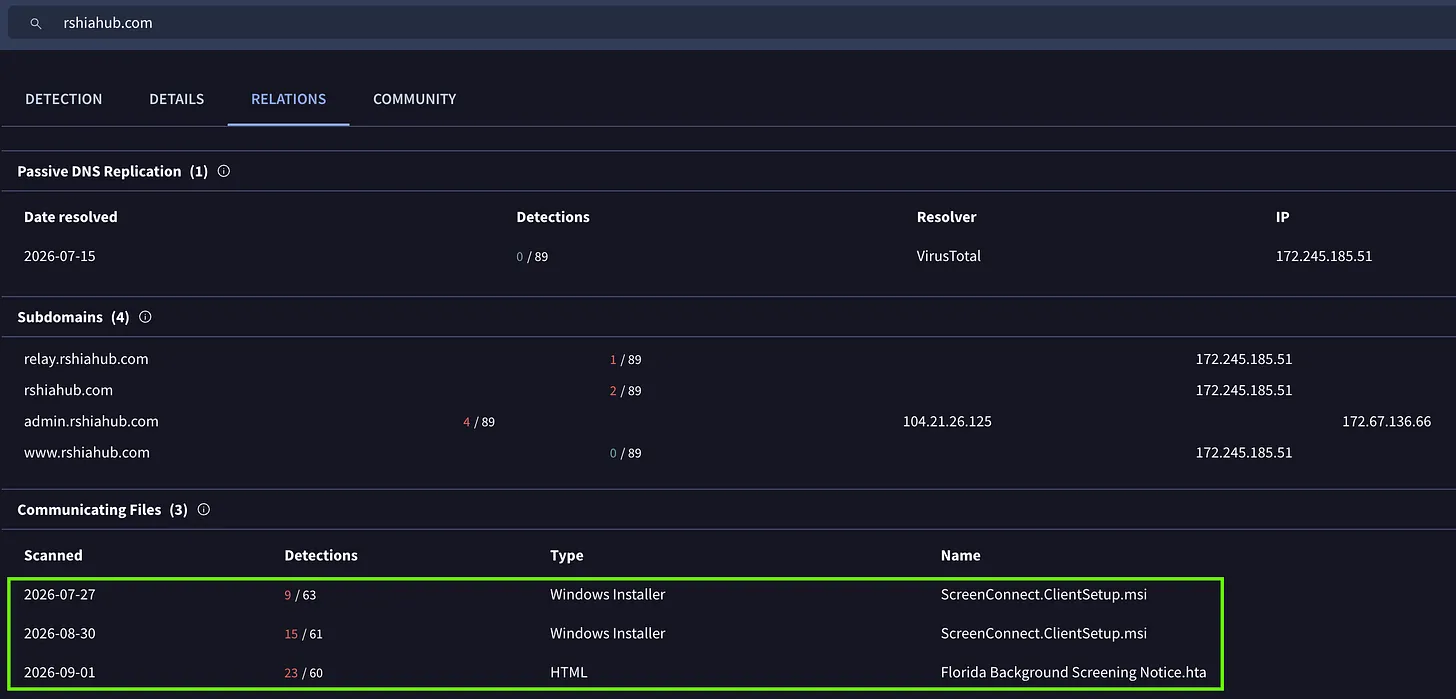Click passive DNS IP 172.245.185.51
This screenshot has width=1456, height=699.
click(1324, 256)
